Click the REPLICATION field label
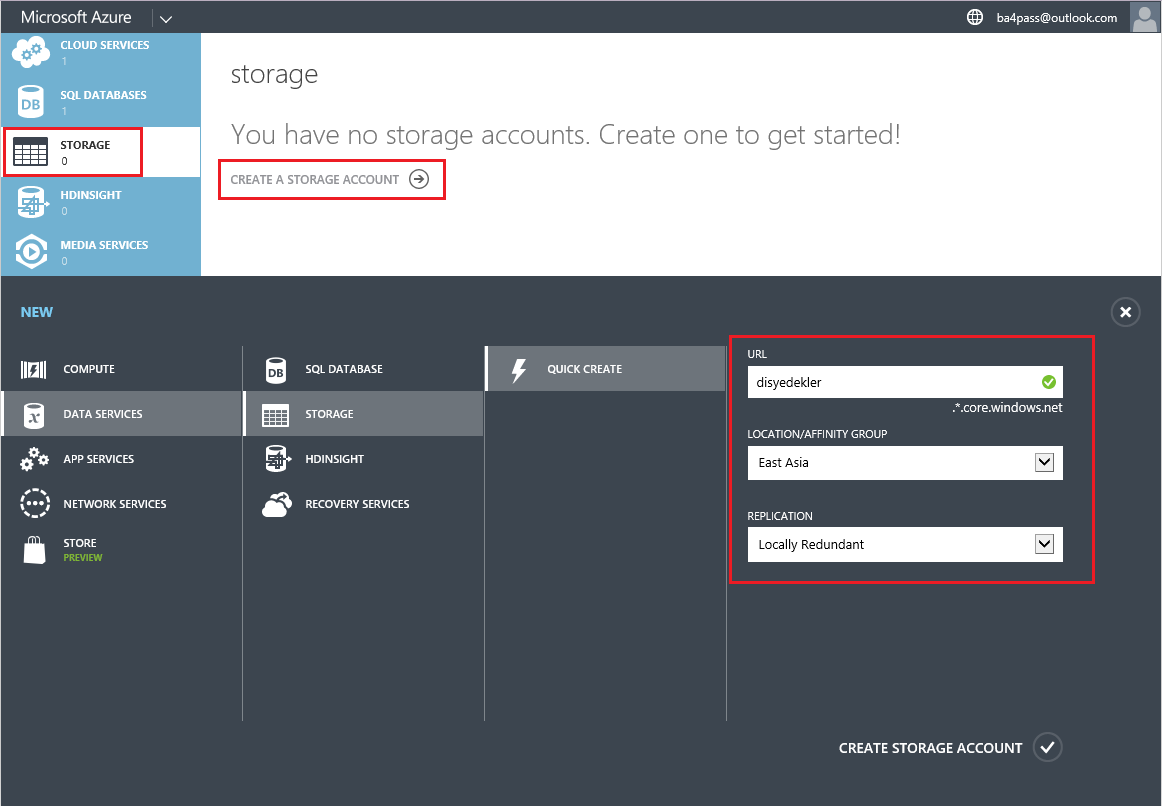 click(x=780, y=516)
